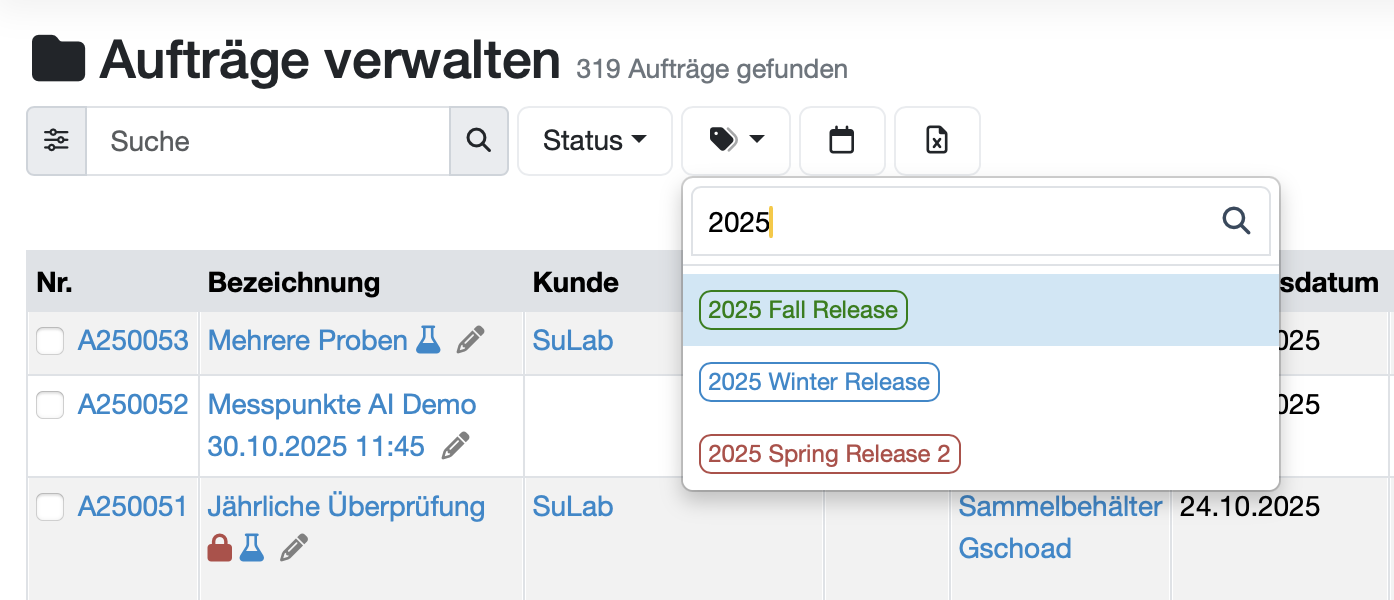
Task: Open the Status dropdown
Action: (x=594, y=141)
